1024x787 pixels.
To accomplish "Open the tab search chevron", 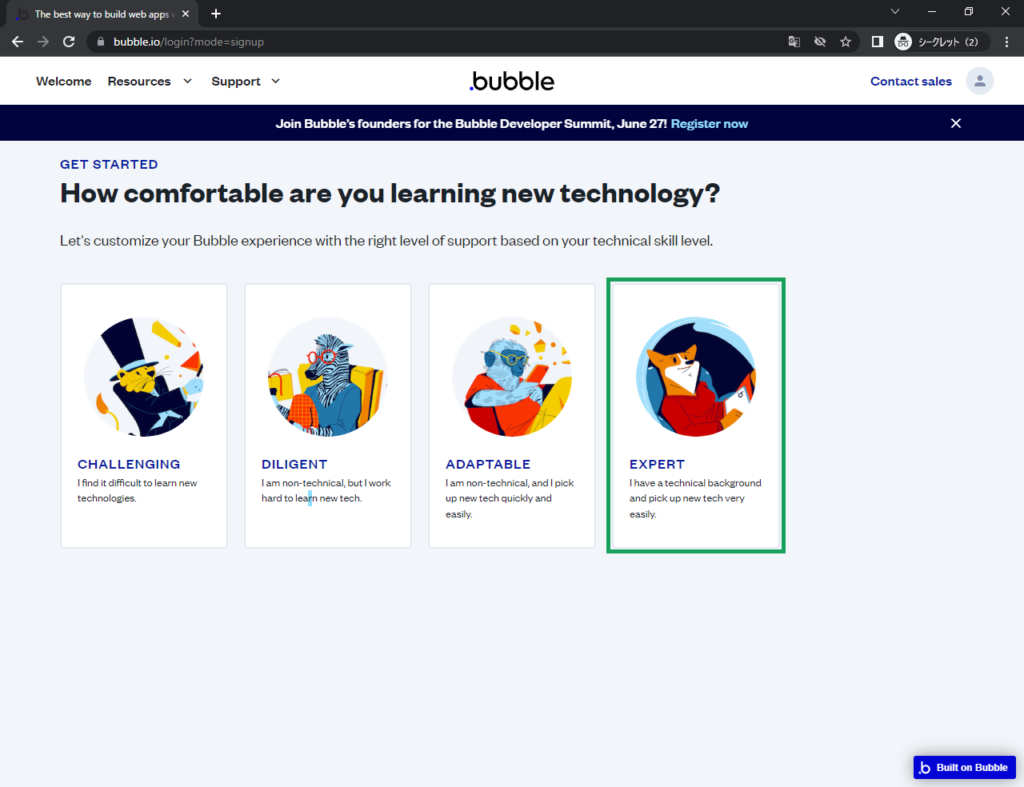I will click(x=895, y=12).
